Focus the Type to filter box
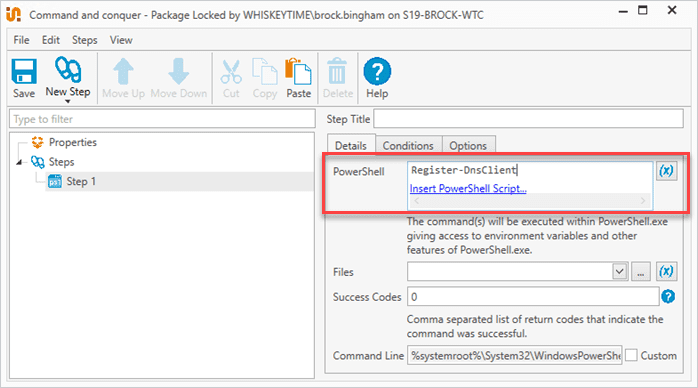Screen dimensions: 698x388 [x=162, y=119]
